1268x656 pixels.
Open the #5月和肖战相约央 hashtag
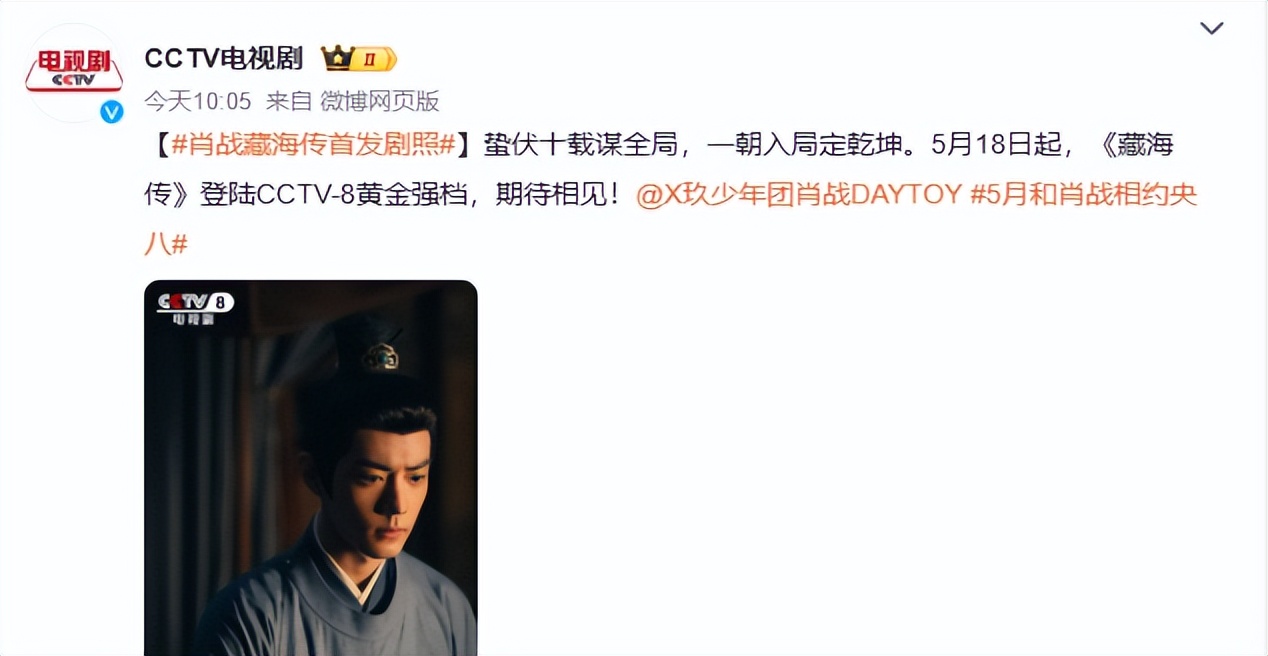tap(1084, 194)
